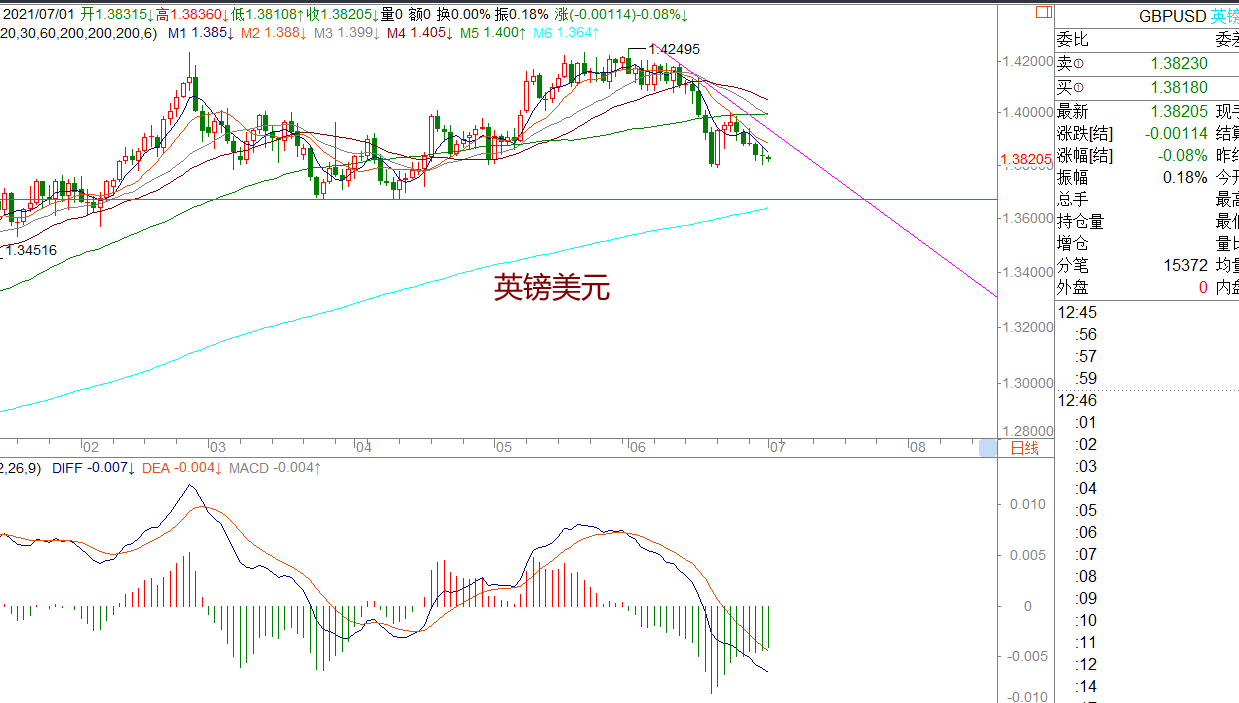Screen dimensions: 1239x703
Task: Click the M3 1.399 moving average label
Action: click(x=347, y=33)
